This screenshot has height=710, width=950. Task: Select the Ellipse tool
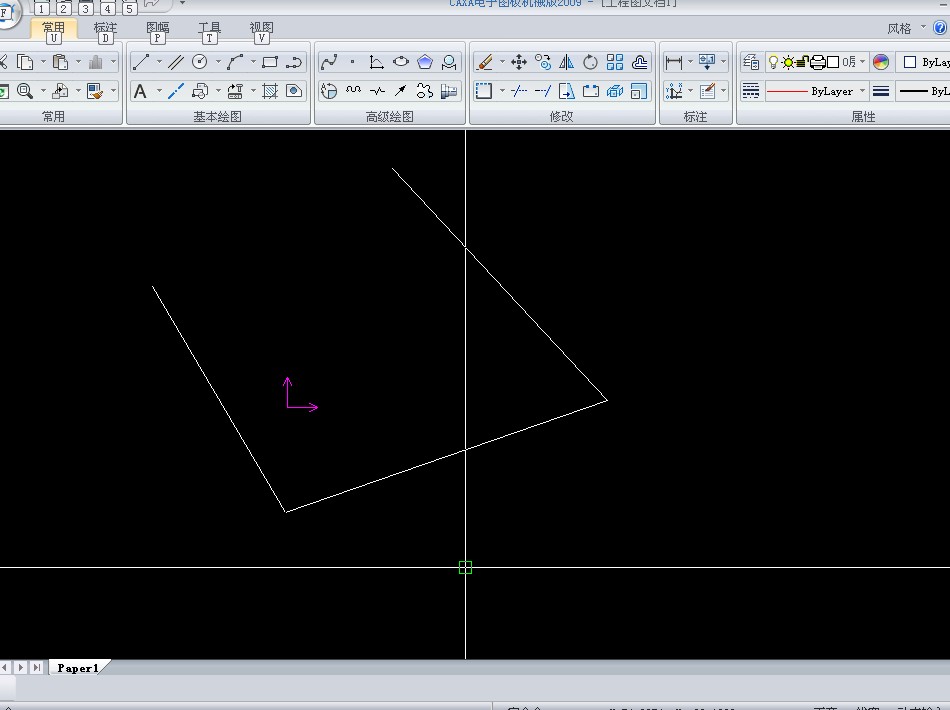coord(400,62)
